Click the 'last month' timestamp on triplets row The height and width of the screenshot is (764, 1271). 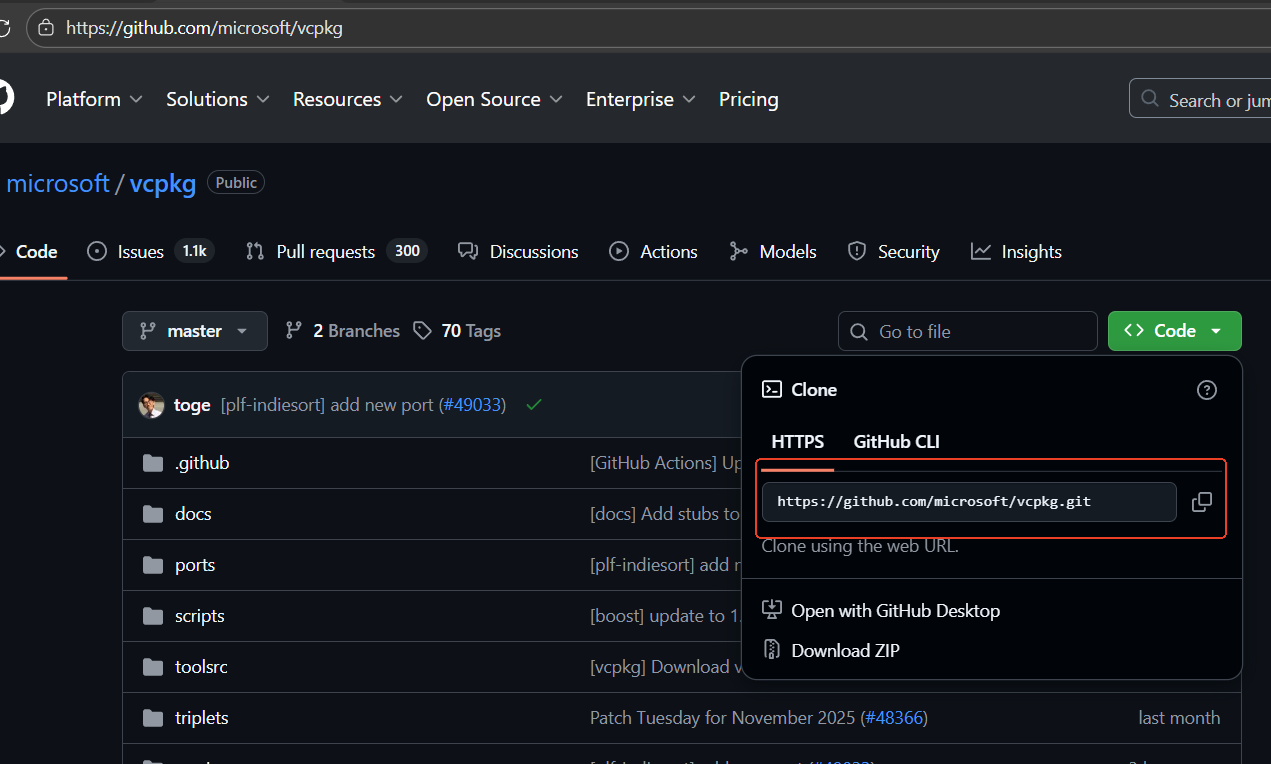point(1179,718)
